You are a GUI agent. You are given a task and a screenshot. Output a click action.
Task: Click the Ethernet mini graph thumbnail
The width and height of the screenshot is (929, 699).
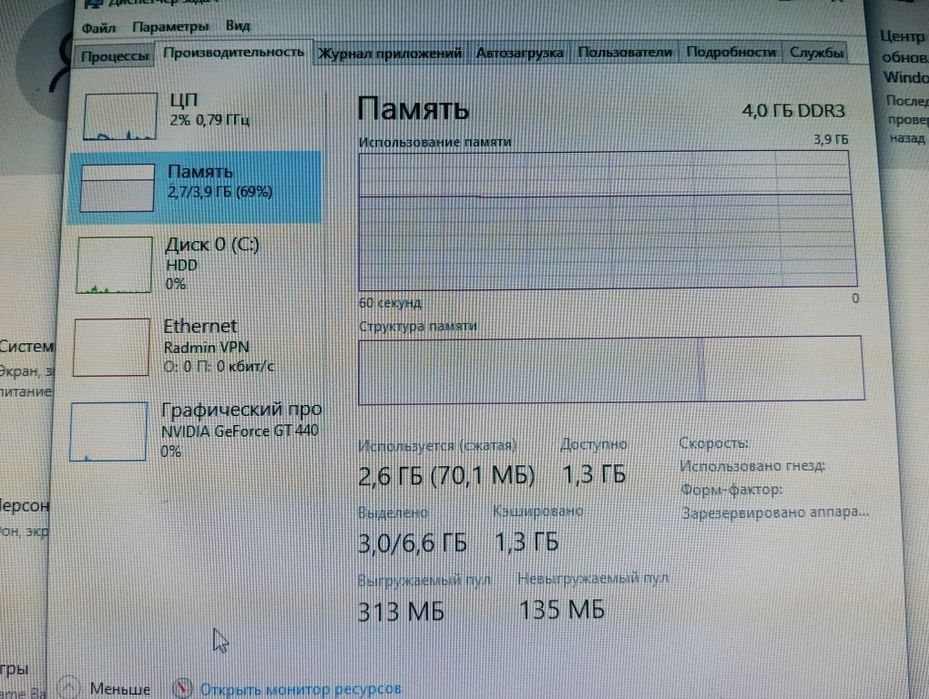click(111, 347)
